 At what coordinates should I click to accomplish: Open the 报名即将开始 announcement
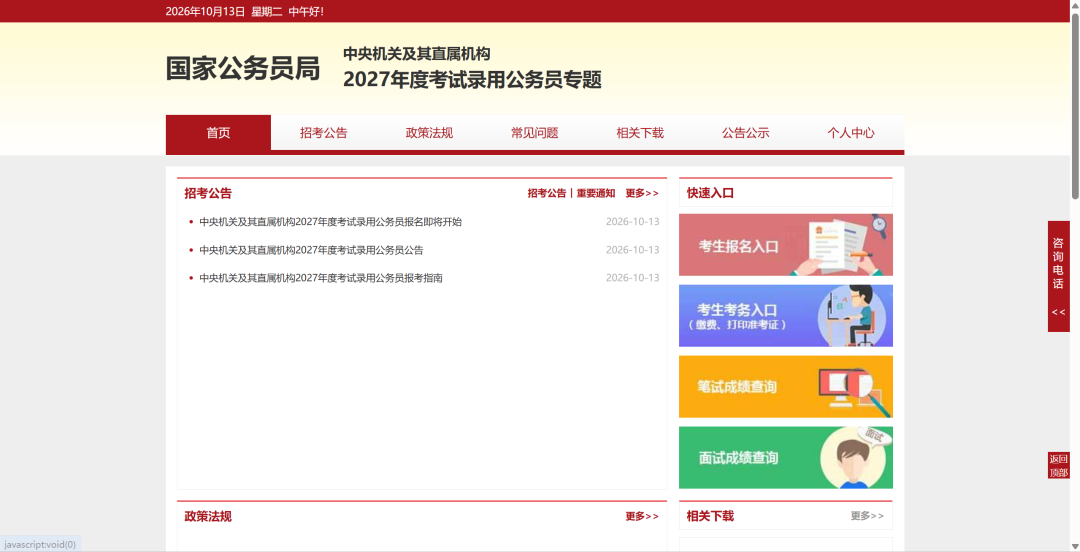(x=331, y=222)
